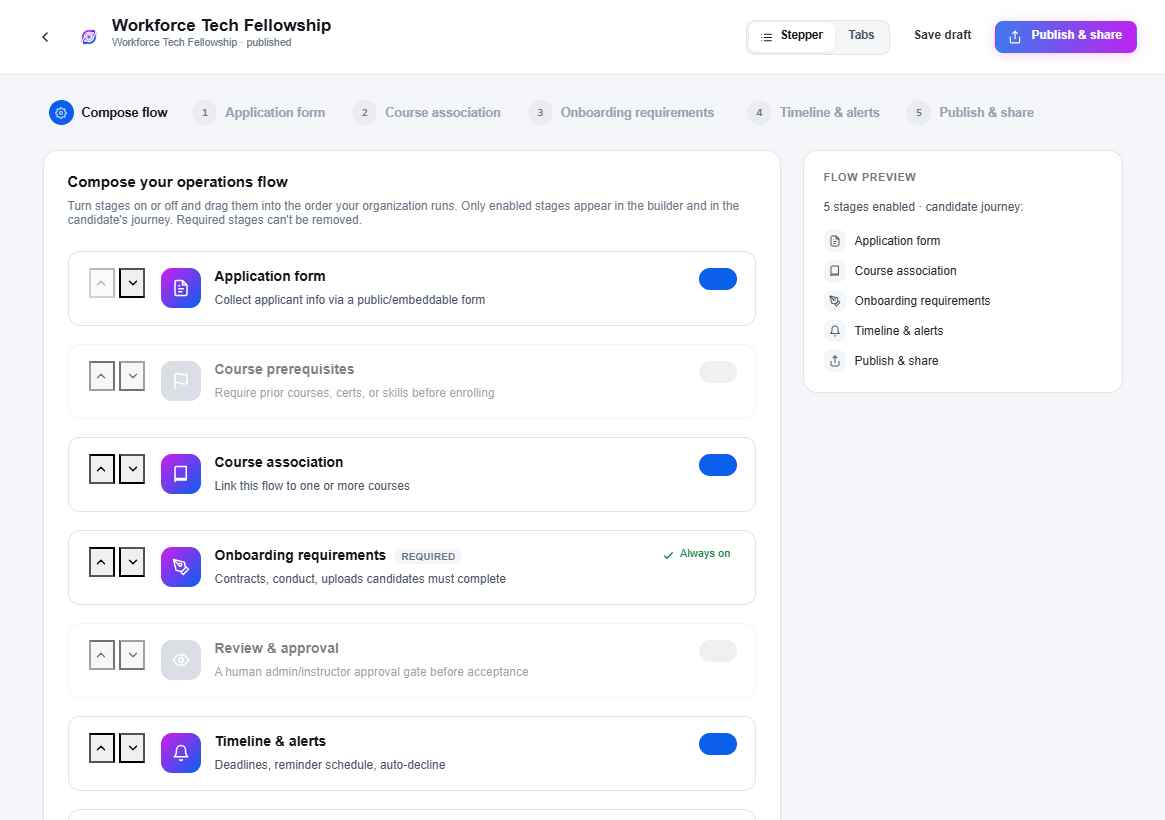
Task: Click 'Compose your operations flow' heading
Action: pyautogui.click(x=178, y=183)
